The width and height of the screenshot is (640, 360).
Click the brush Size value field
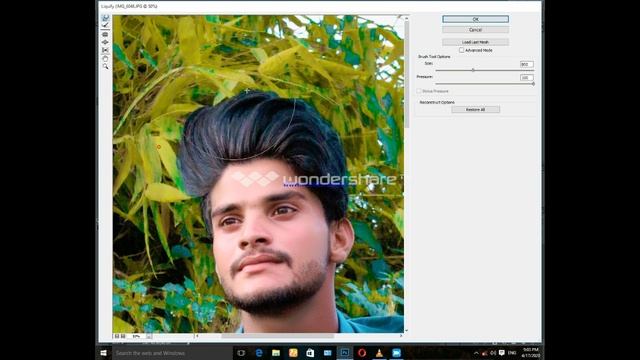click(527, 64)
